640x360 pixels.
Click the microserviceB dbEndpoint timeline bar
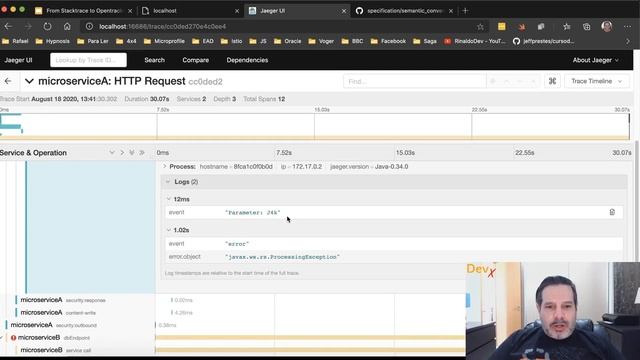coord(310,338)
